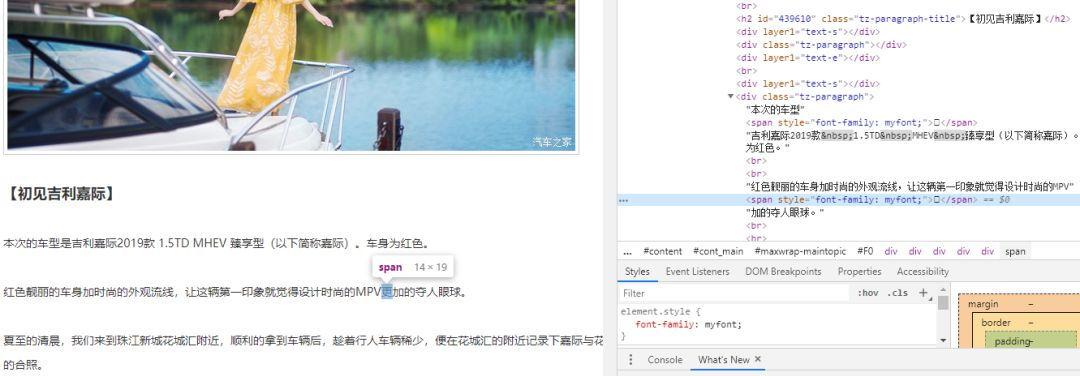Screen dimensions: 1080x376
Task: Switch to the Event Listeners tab
Action: [x=697, y=271]
